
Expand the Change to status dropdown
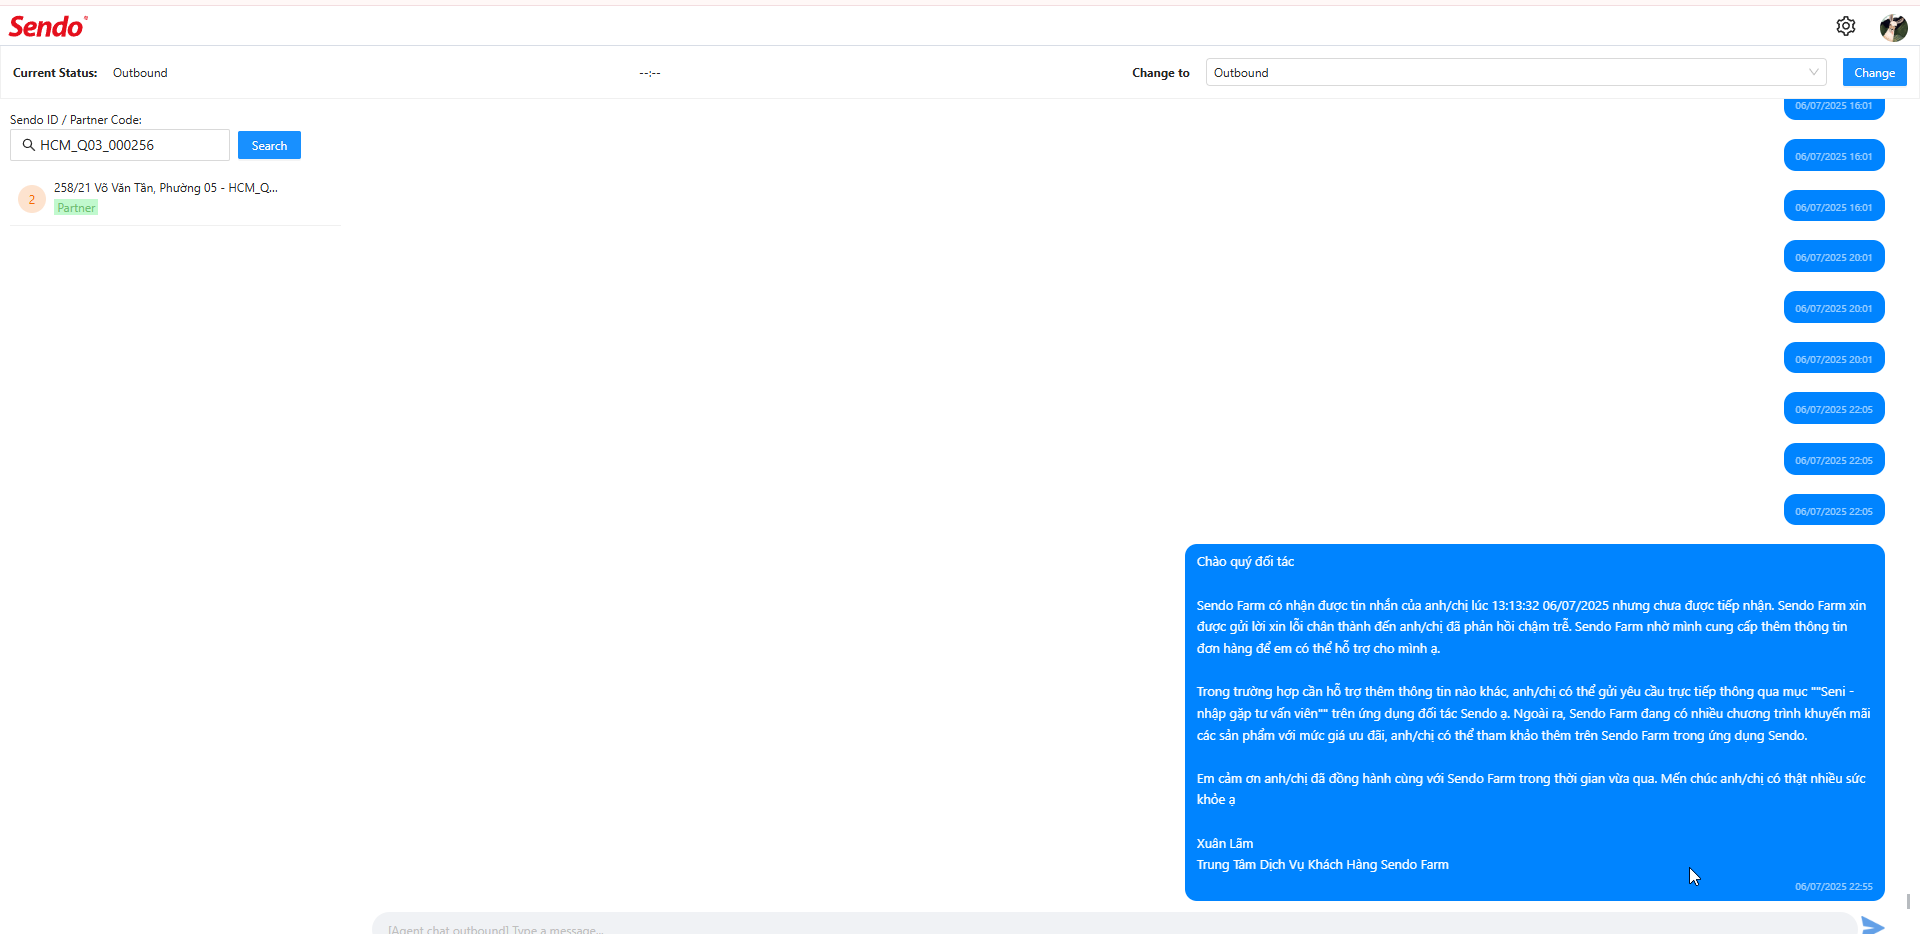(1516, 72)
